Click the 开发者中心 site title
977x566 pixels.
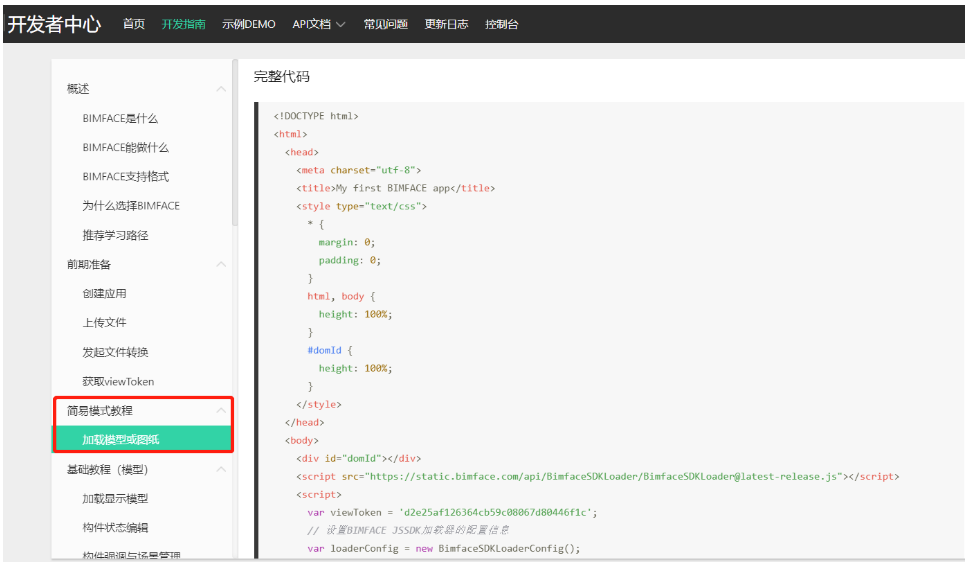54,24
